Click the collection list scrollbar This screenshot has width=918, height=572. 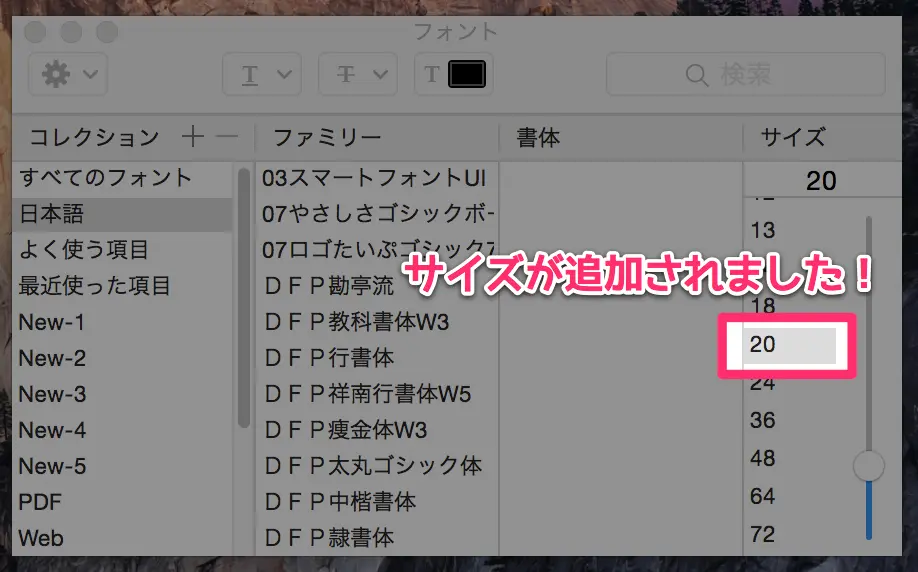[x=243, y=298]
